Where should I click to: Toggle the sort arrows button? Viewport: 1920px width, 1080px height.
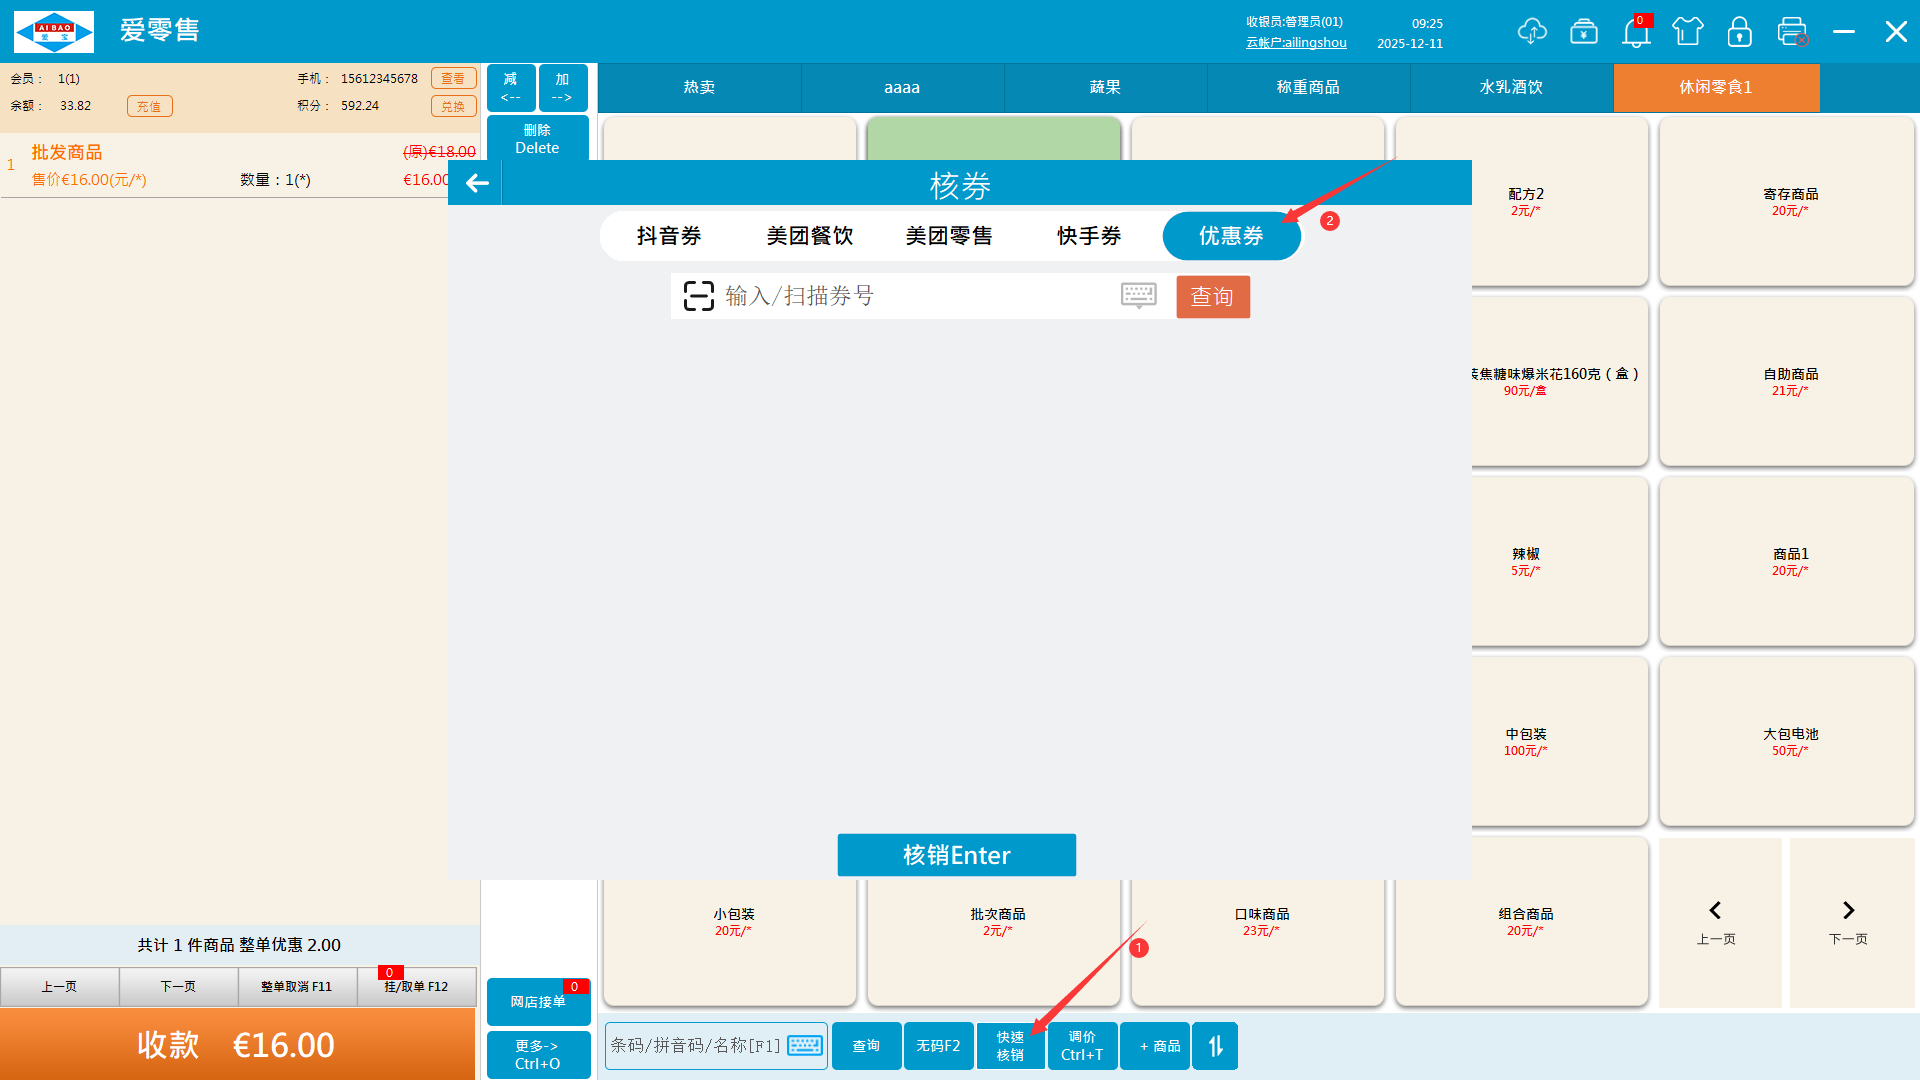1215,1046
